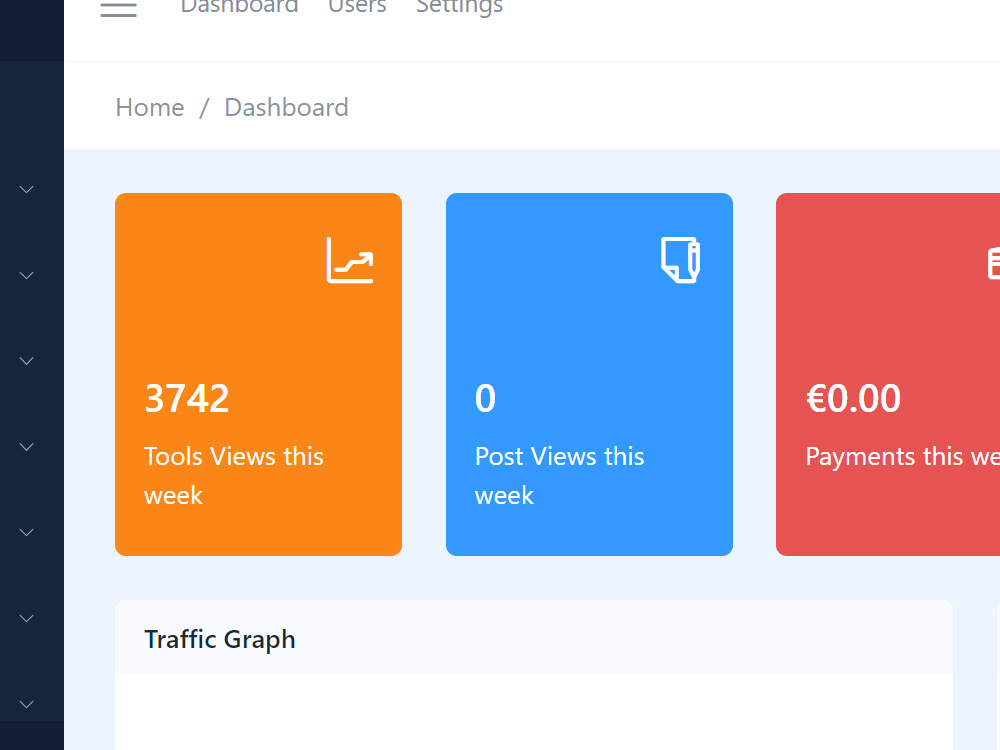Go to Home breadcrumb link

tap(150, 107)
